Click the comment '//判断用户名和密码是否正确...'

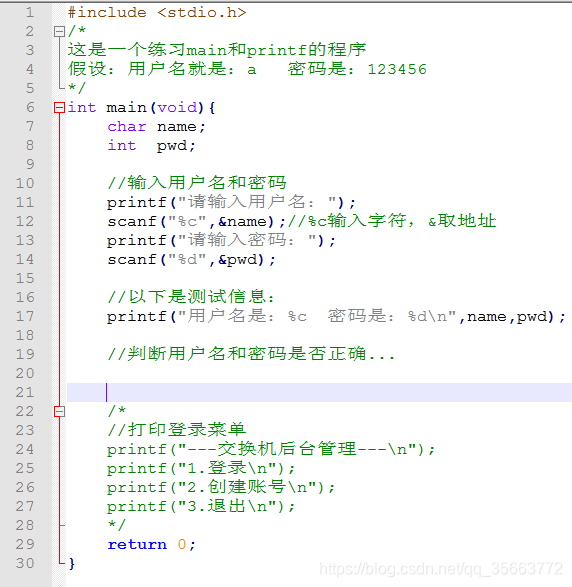click(251, 354)
